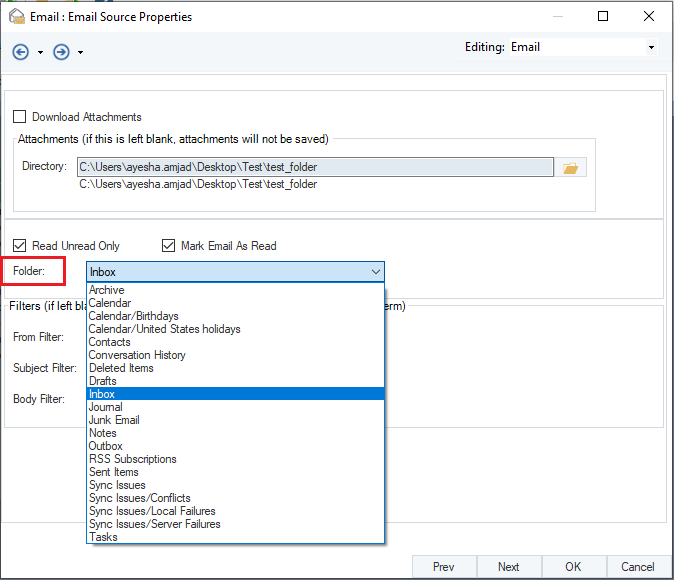Select Archive from folder list
The height and width of the screenshot is (580, 674).
[107, 290]
